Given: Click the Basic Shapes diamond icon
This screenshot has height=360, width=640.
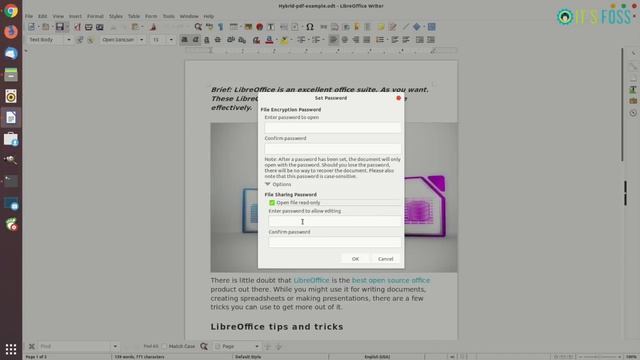Looking at the screenshot, I should pyautogui.click(x=417, y=27).
